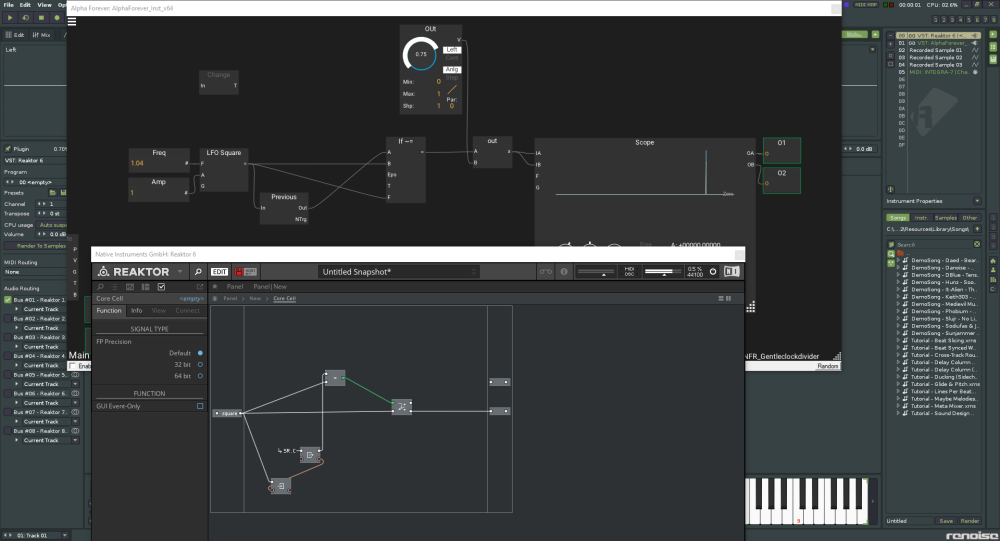Click Native Instruments NI logo

point(732,272)
